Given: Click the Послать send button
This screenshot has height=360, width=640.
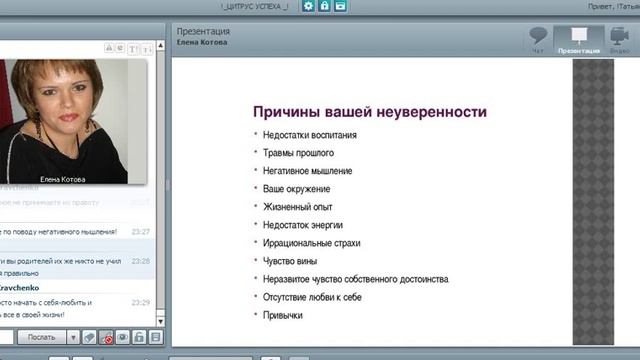Looking at the screenshot, I should (41, 338).
